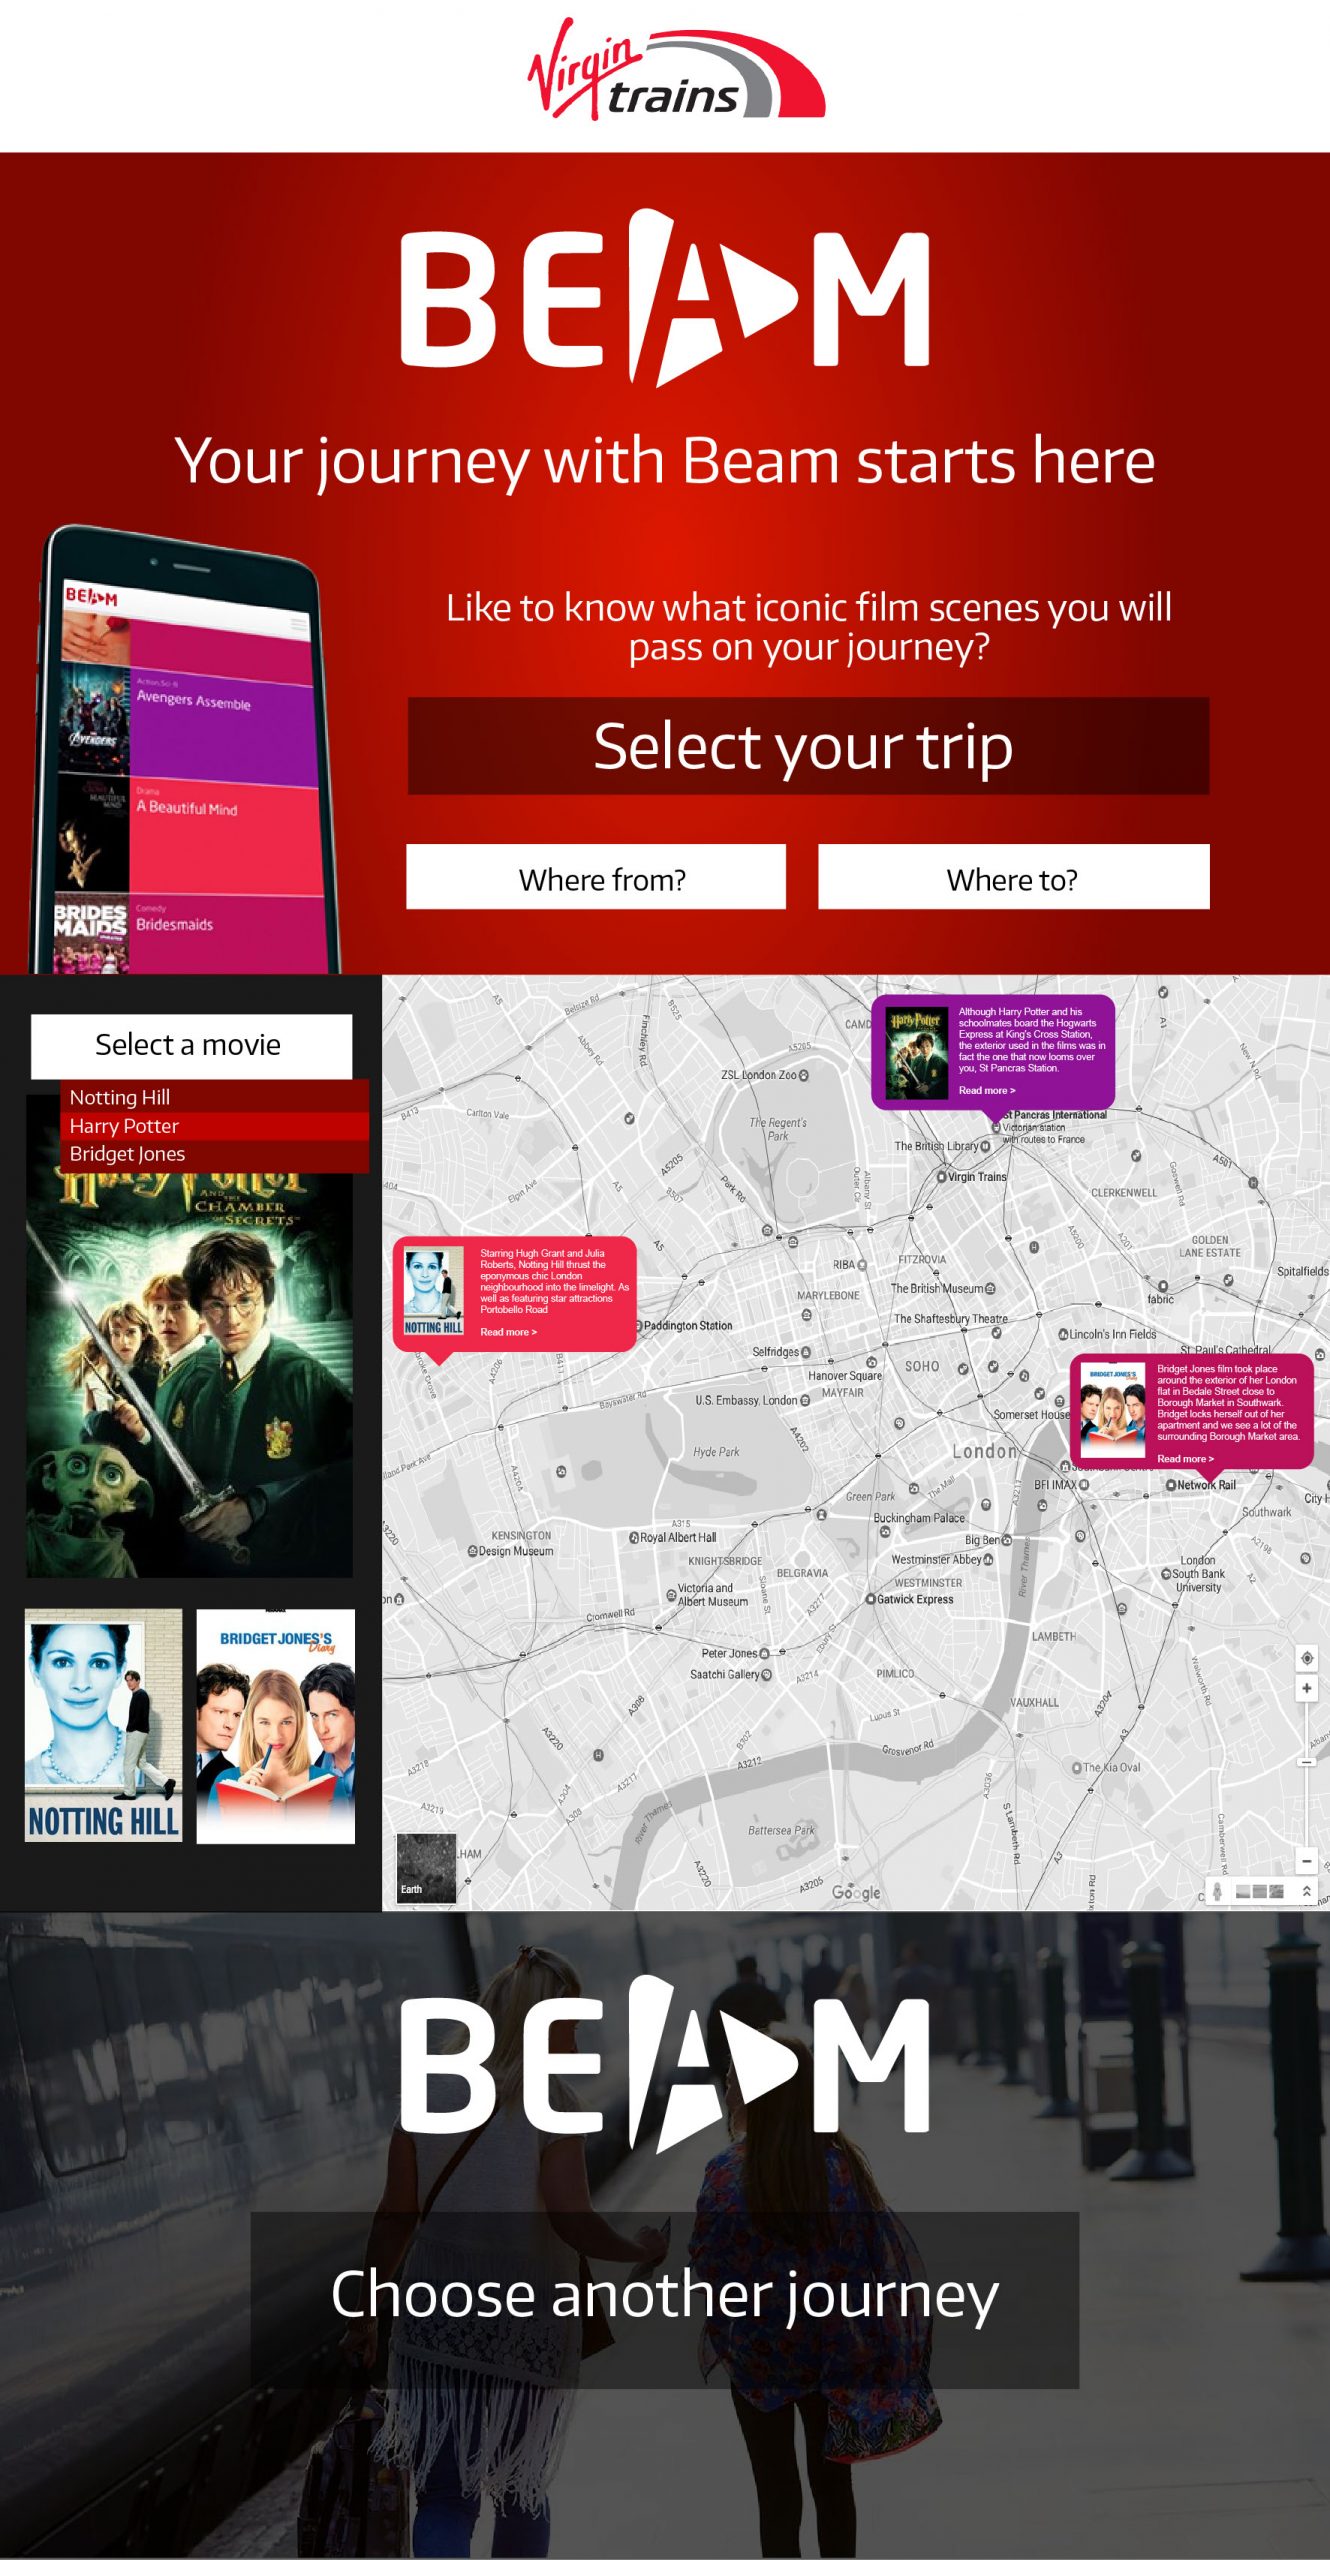The height and width of the screenshot is (2560, 1330).
Task: Click the Saatchi Gallery map marker
Action: point(767,1674)
